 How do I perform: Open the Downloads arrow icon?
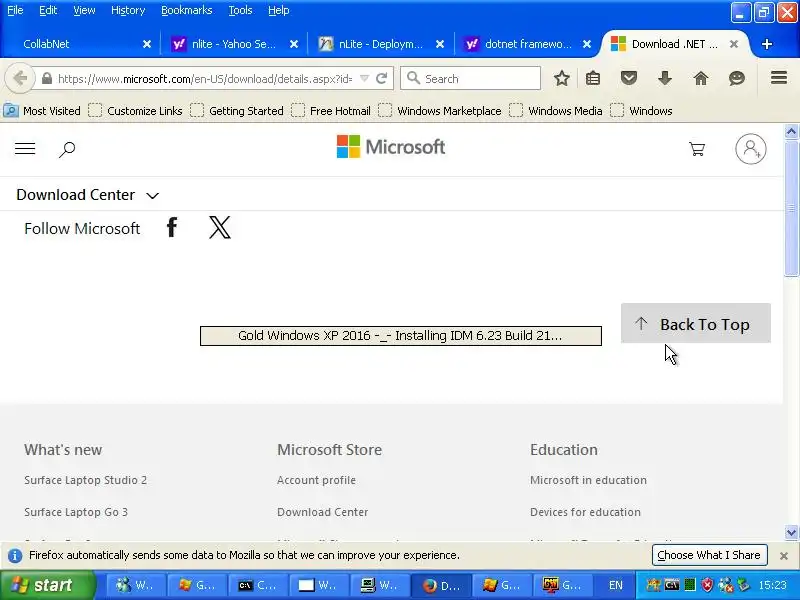click(x=665, y=79)
